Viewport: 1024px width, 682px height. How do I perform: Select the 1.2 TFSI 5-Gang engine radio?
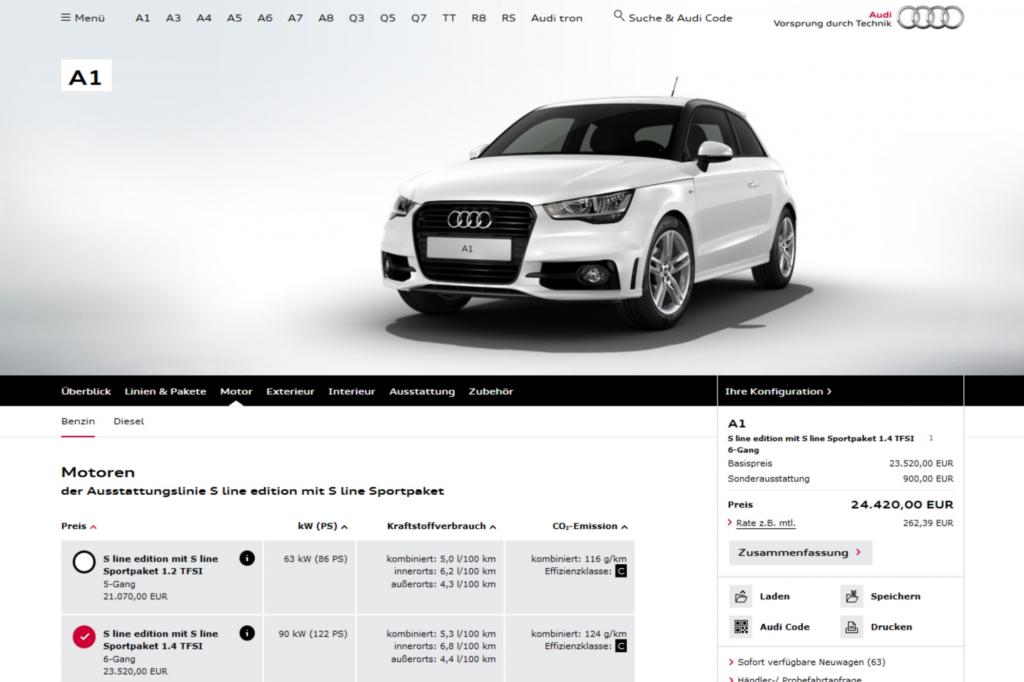[84, 562]
